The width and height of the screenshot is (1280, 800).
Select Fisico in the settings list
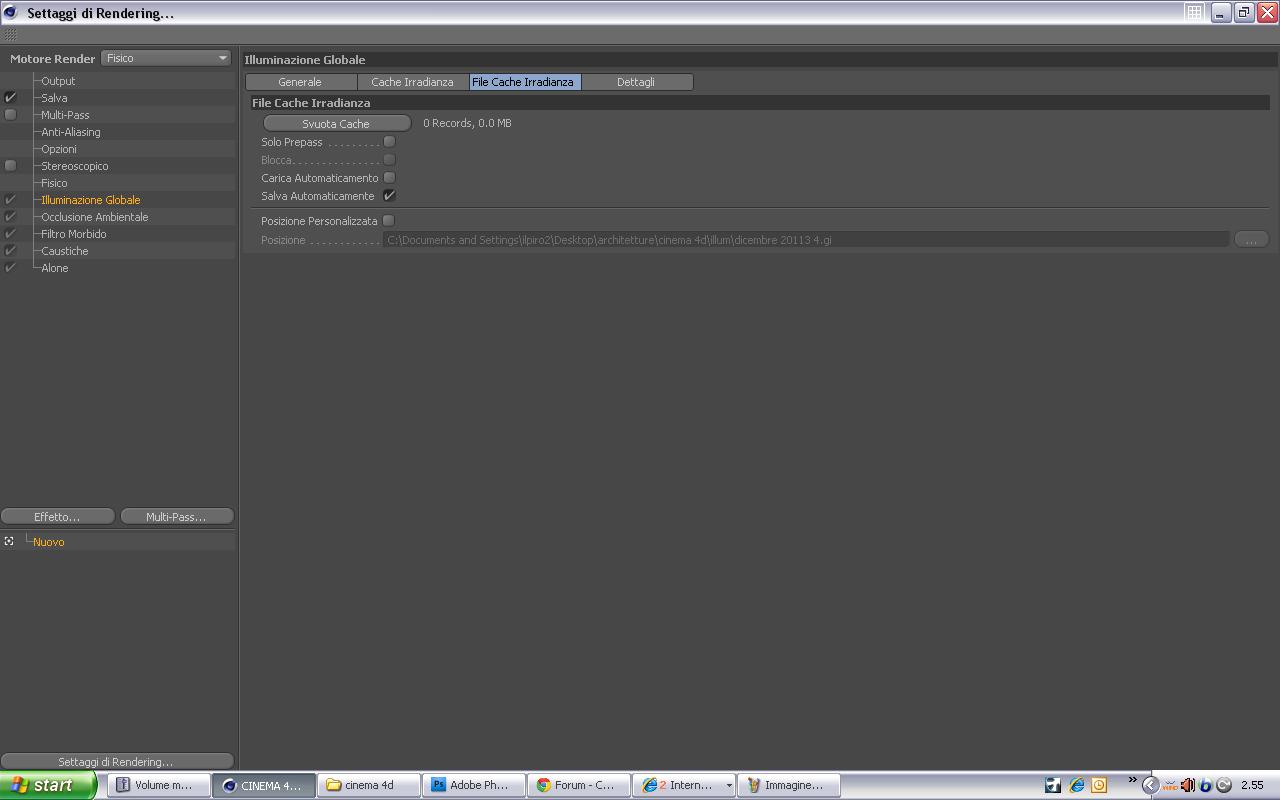tap(55, 183)
